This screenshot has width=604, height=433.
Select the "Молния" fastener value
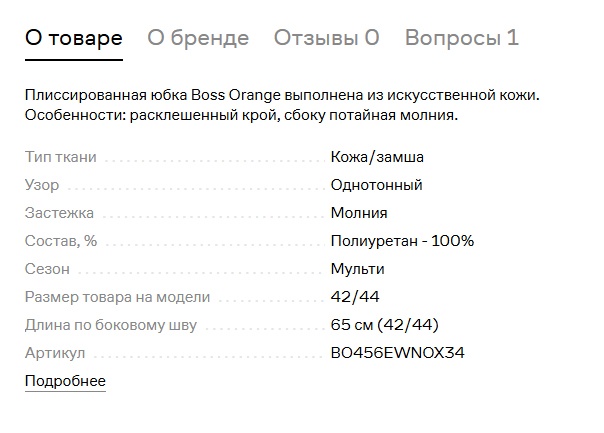[359, 213]
